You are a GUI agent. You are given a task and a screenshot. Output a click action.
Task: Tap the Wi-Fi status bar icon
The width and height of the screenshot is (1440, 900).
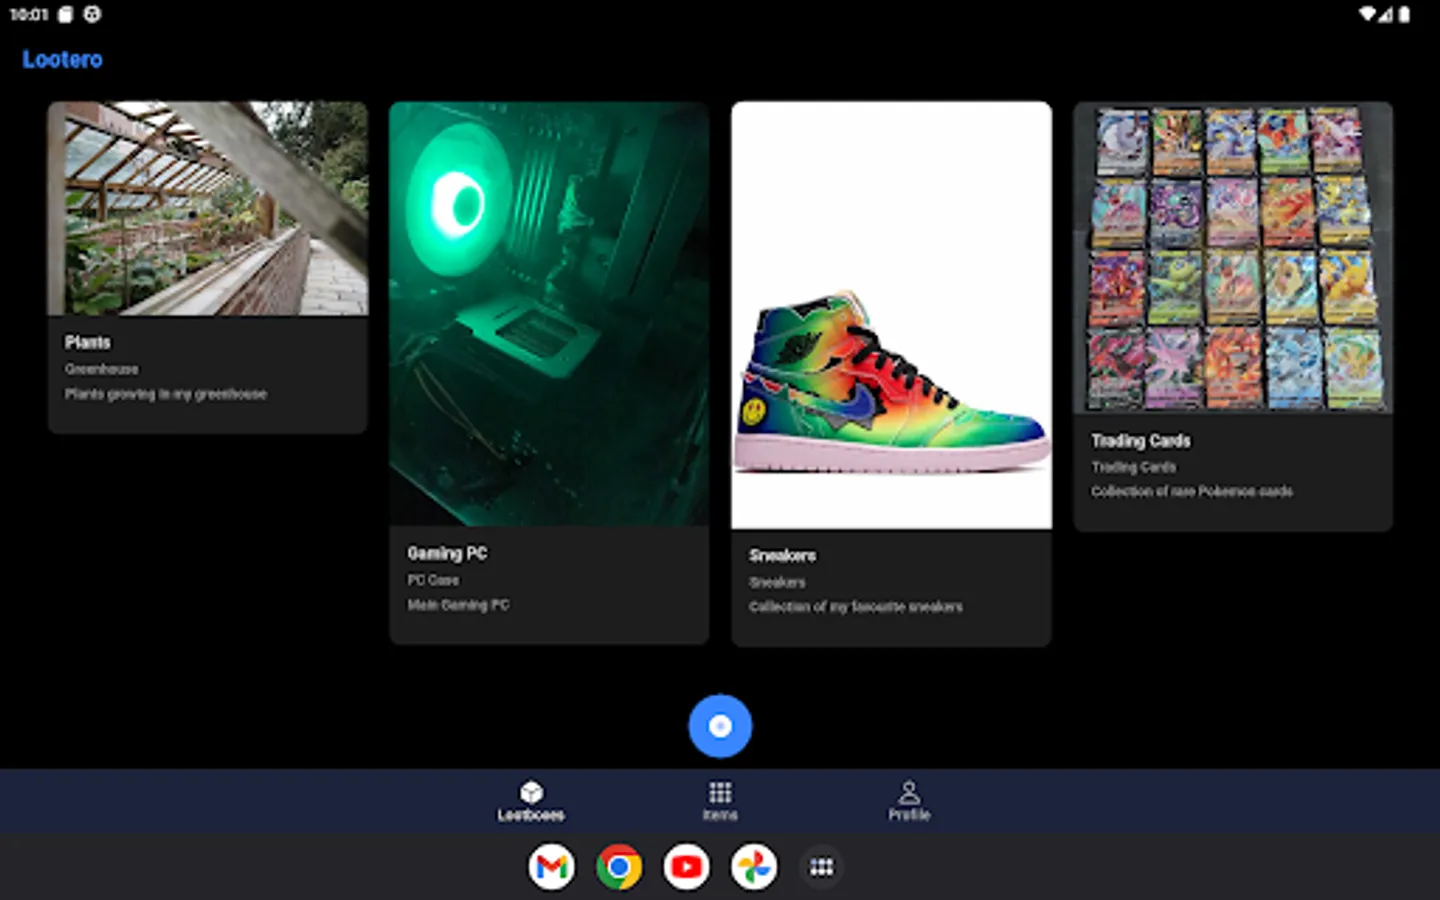point(1367,14)
